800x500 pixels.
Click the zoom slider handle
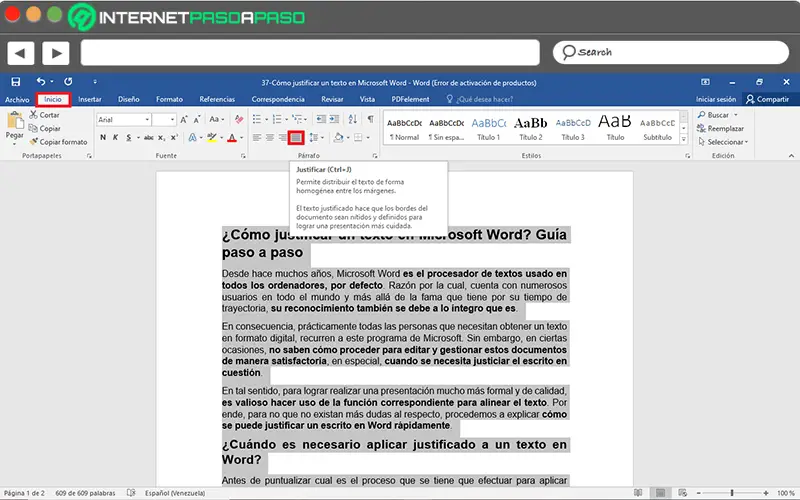click(x=732, y=493)
